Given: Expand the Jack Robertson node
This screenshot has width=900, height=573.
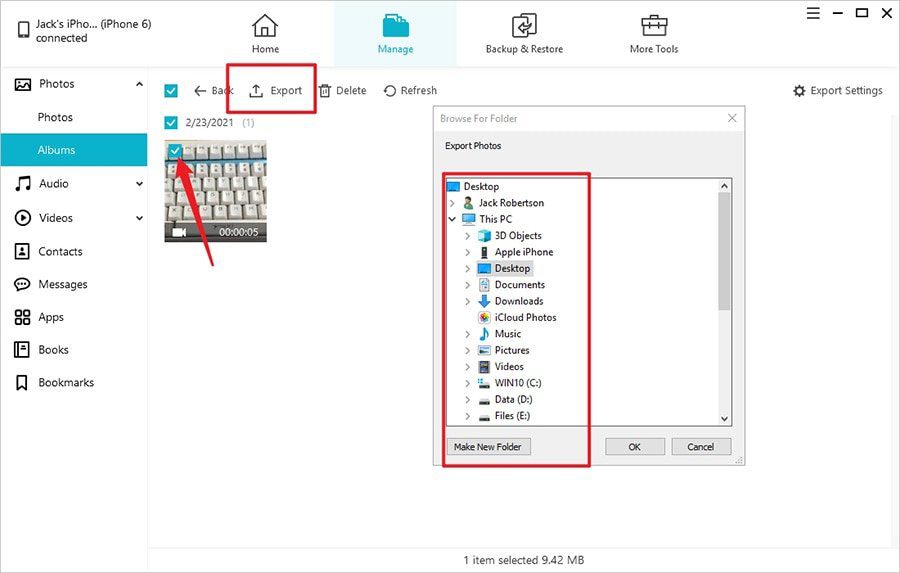Looking at the screenshot, I should (452, 203).
